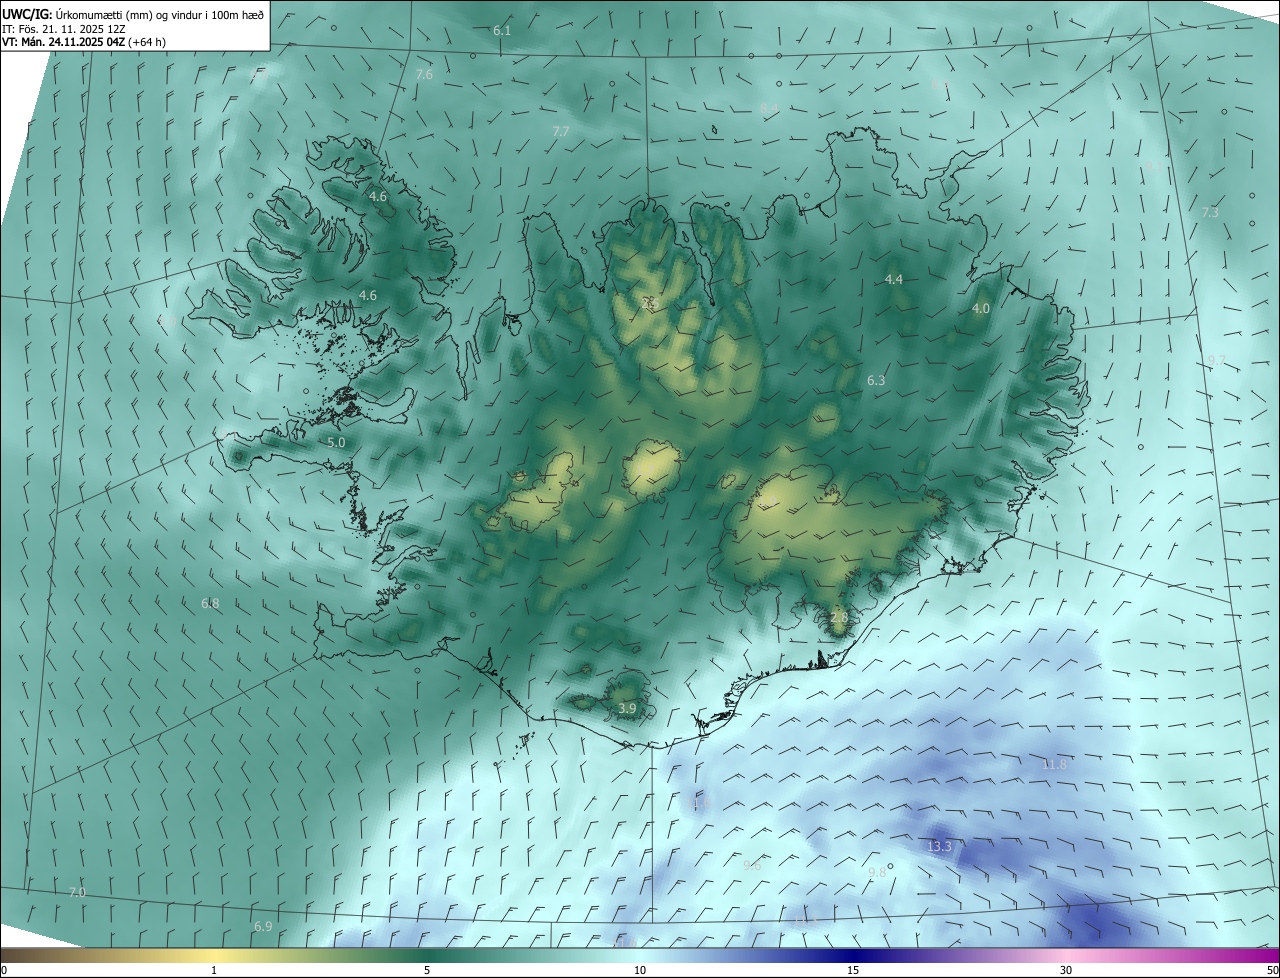This screenshot has height=978, width=1280.
Task: Click the 3.9 value near the south coast glacier
Action: point(627,708)
